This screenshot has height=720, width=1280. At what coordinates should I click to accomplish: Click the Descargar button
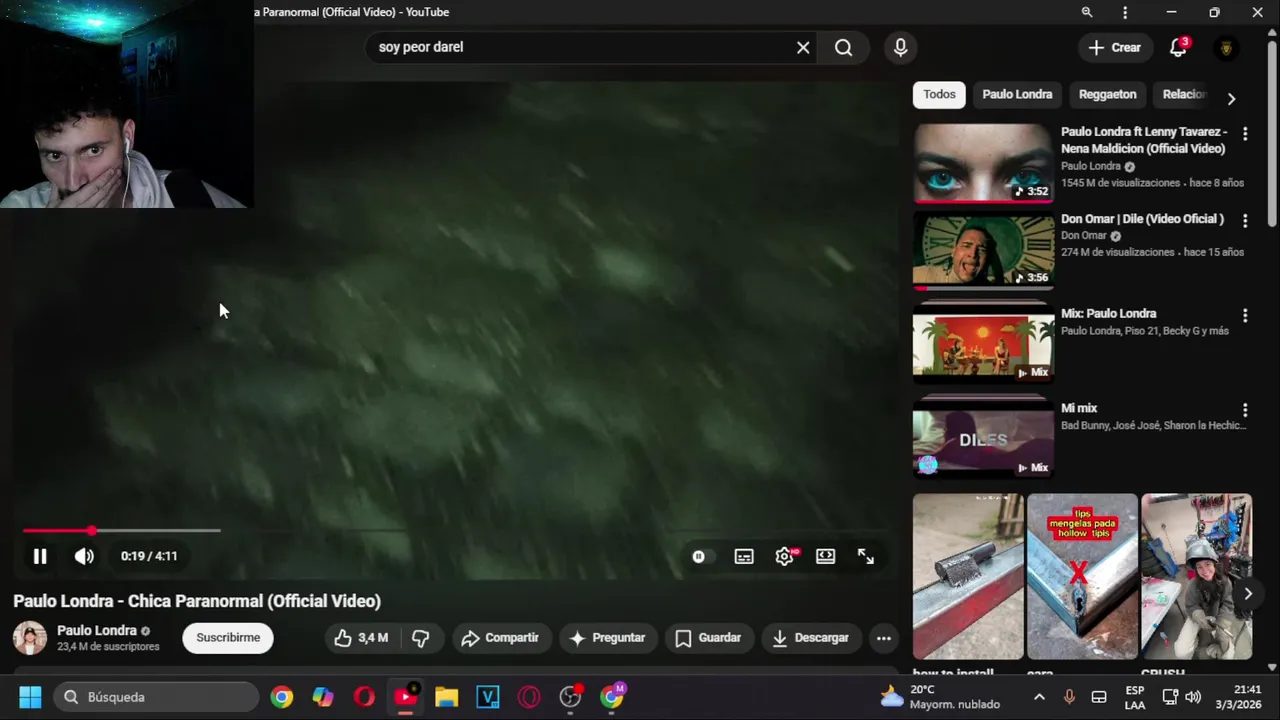(x=810, y=638)
